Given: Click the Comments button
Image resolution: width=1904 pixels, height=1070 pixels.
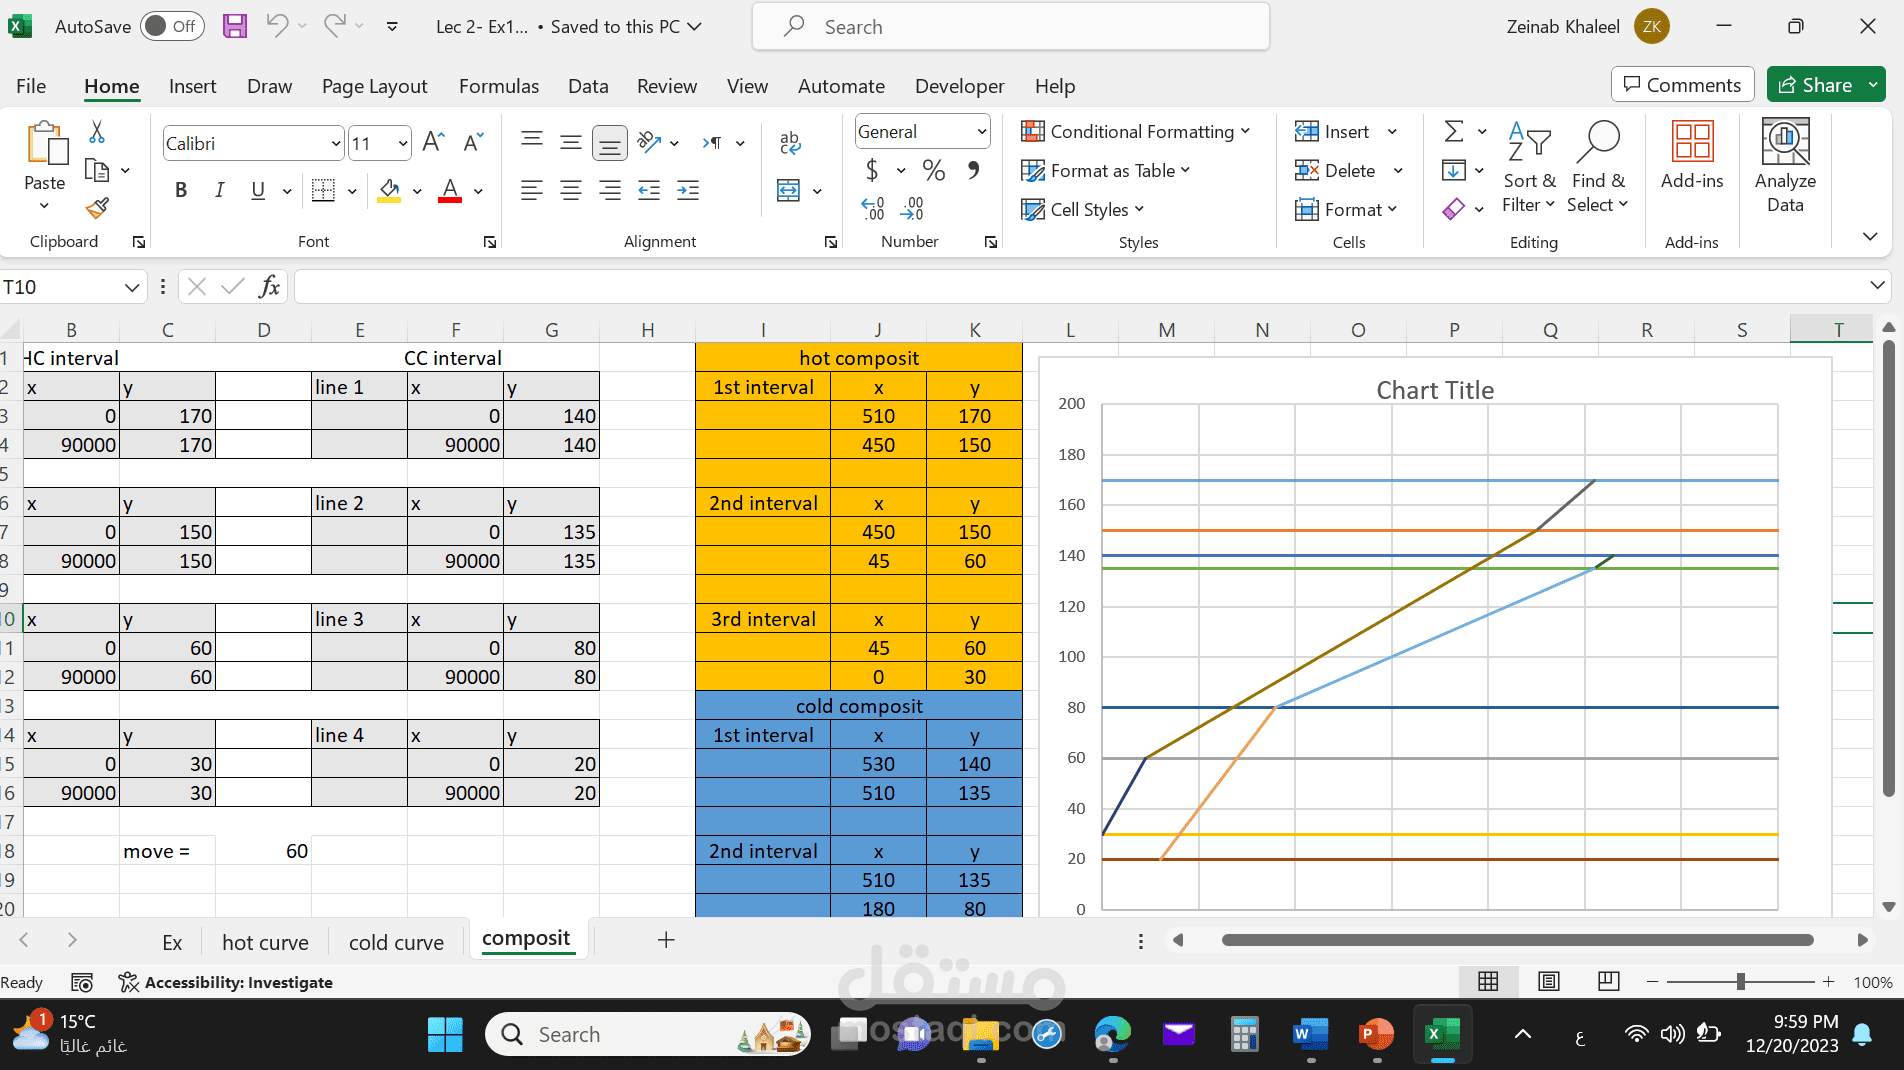Looking at the screenshot, I should pyautogui.click(x=1683, y=85).
